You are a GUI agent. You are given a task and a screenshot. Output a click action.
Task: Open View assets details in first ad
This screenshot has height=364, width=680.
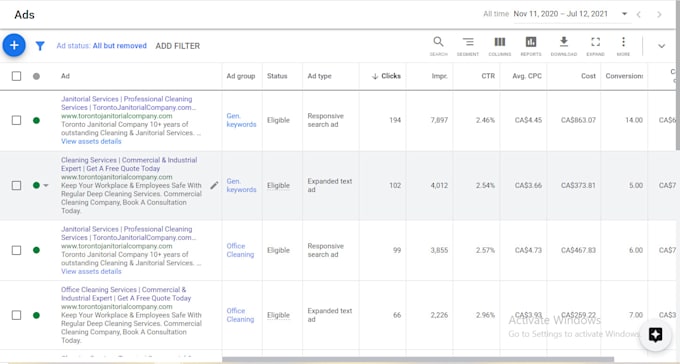[x=91, y=141]
